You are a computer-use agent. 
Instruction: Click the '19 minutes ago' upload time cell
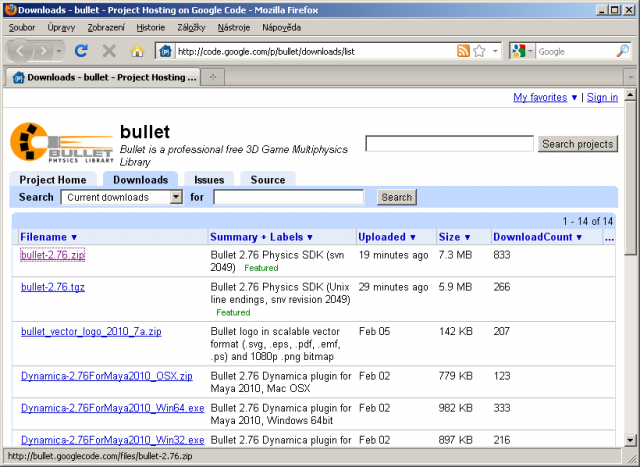393,255
